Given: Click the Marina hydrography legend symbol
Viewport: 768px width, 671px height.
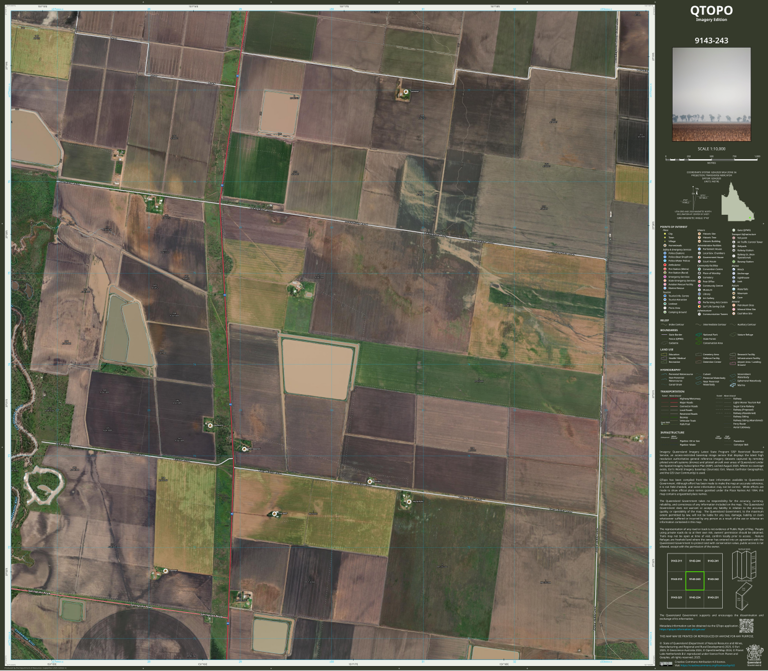Looking at the screenshot, I should pyautogui.click(x=733, y=385).
